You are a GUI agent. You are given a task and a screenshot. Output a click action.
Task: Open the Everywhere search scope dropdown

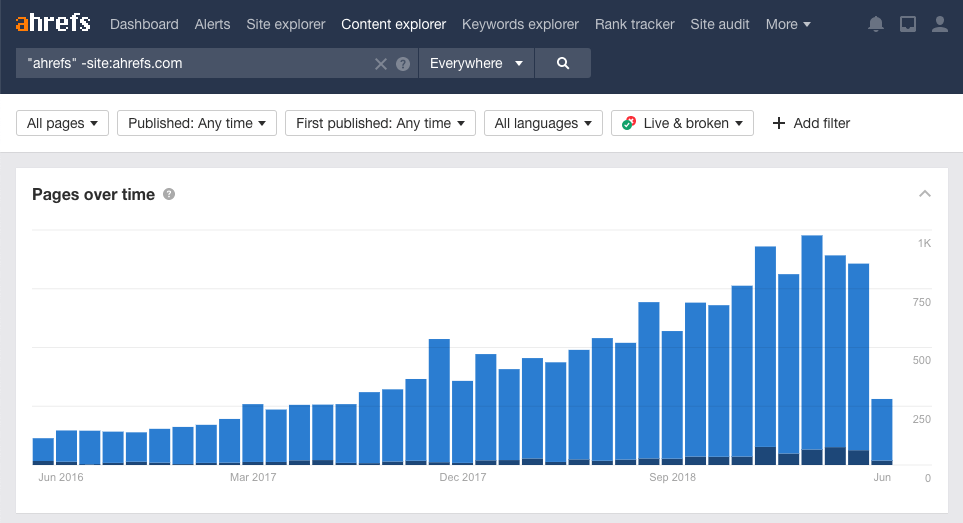(x=477, y=63)
